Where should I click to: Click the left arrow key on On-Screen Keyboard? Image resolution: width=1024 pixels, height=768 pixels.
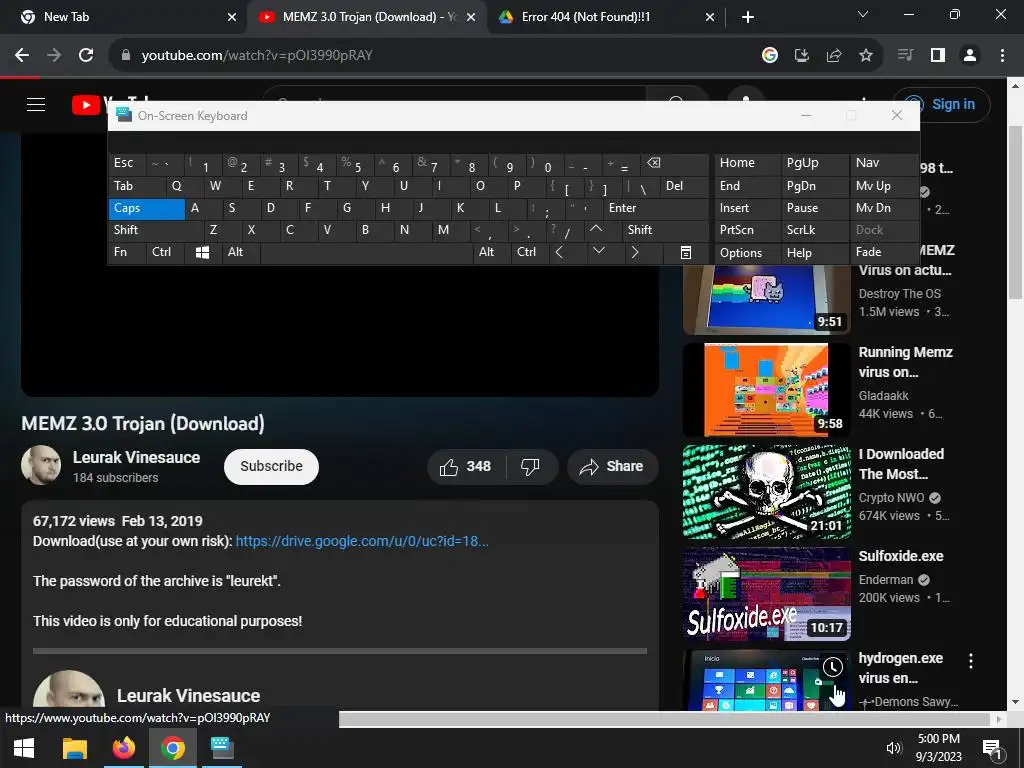coord(559,253)
